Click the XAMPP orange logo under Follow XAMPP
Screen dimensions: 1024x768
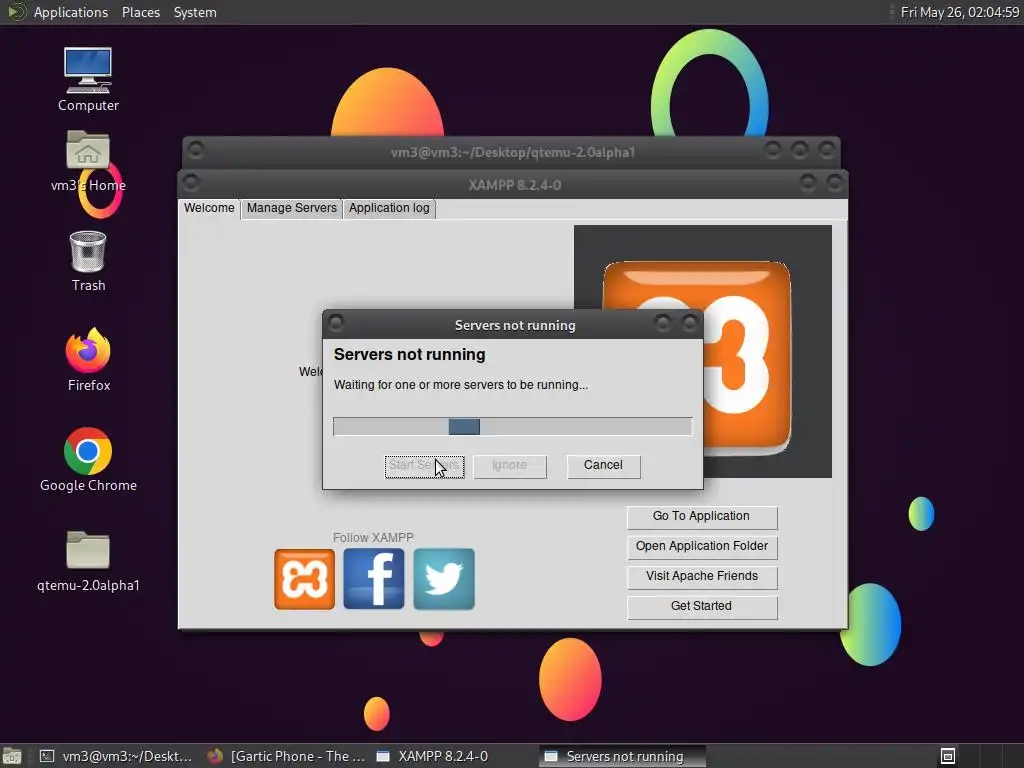point(304,579)
